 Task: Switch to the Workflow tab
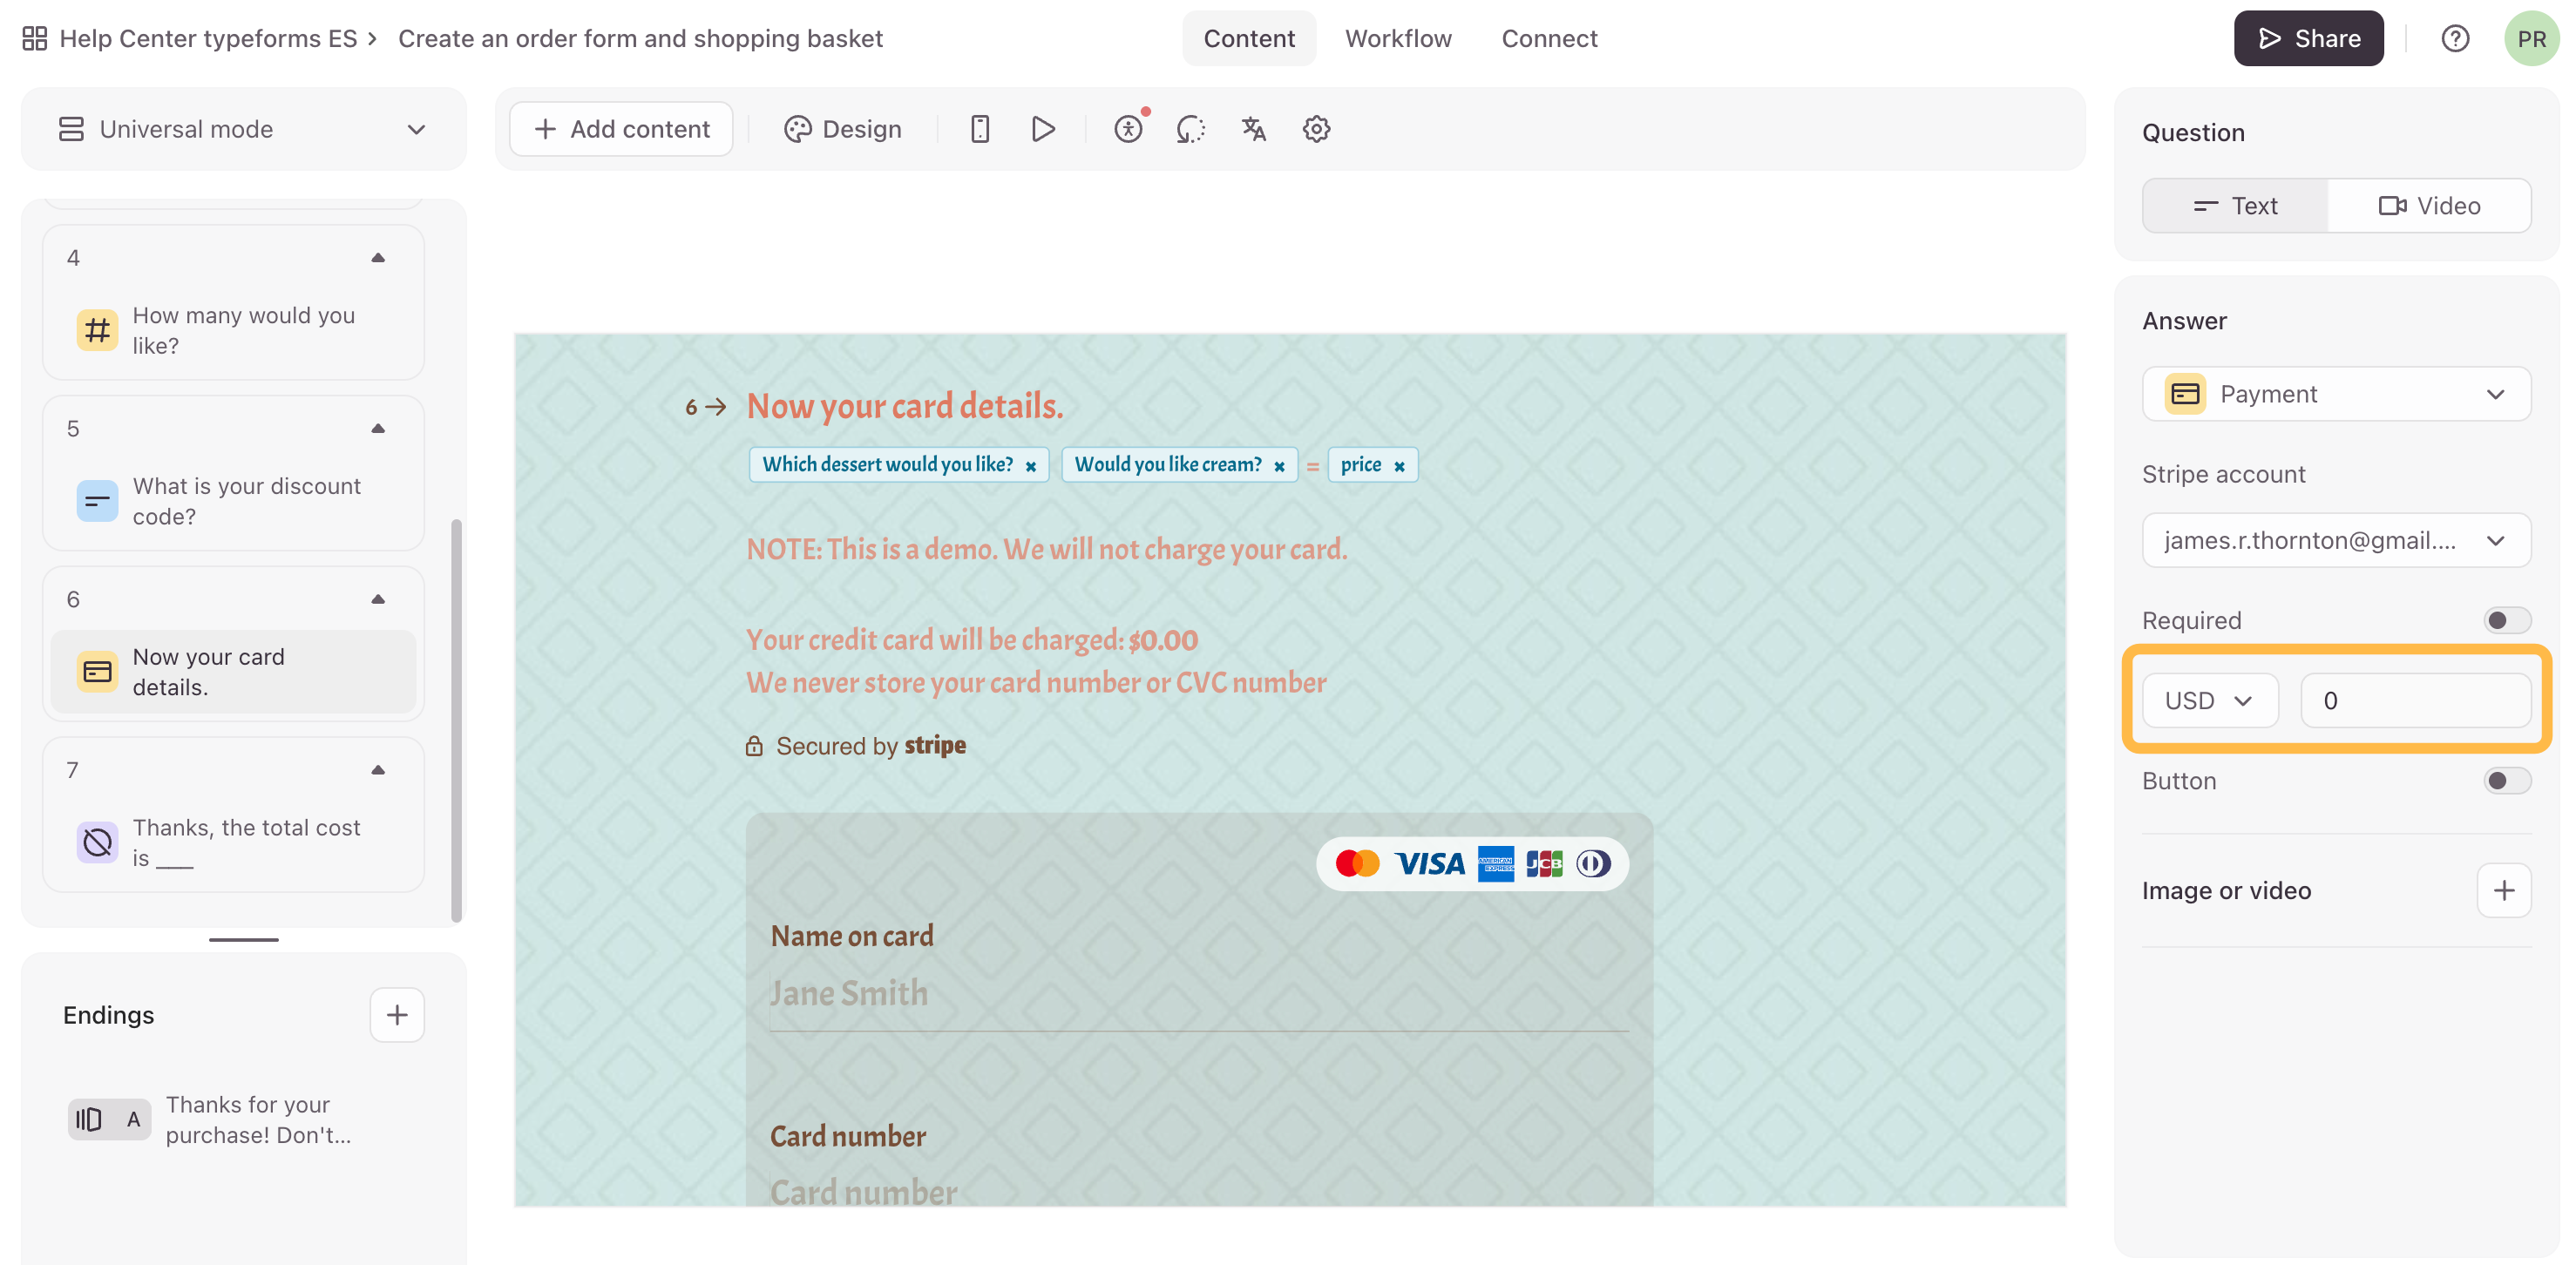point(1398,38)
